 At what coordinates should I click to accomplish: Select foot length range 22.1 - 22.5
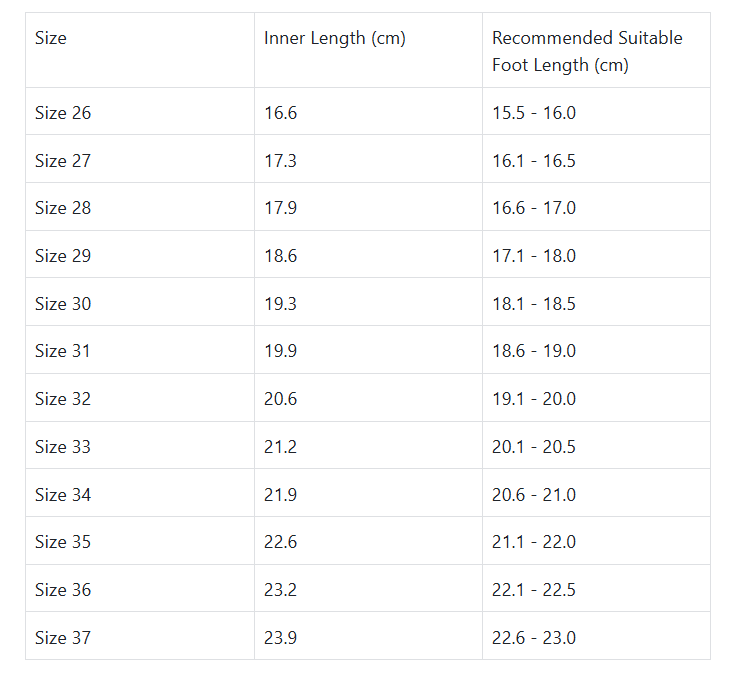click(534, 590)
